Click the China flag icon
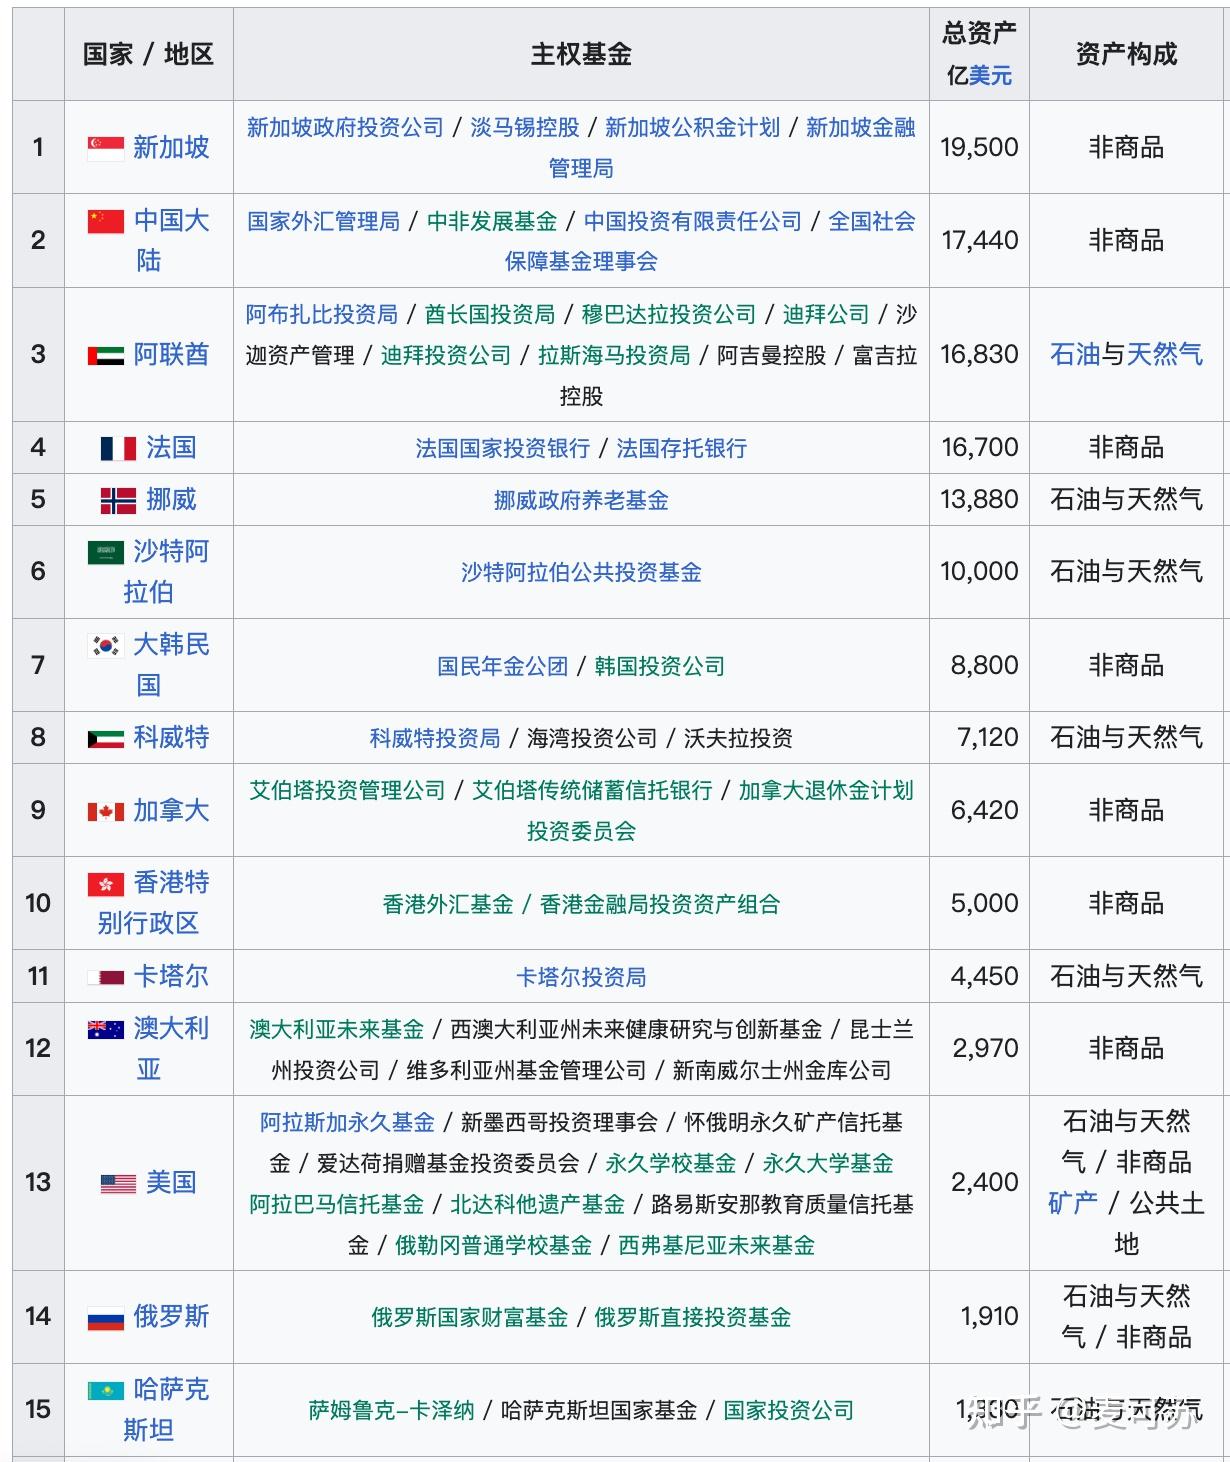 [105, 221]
